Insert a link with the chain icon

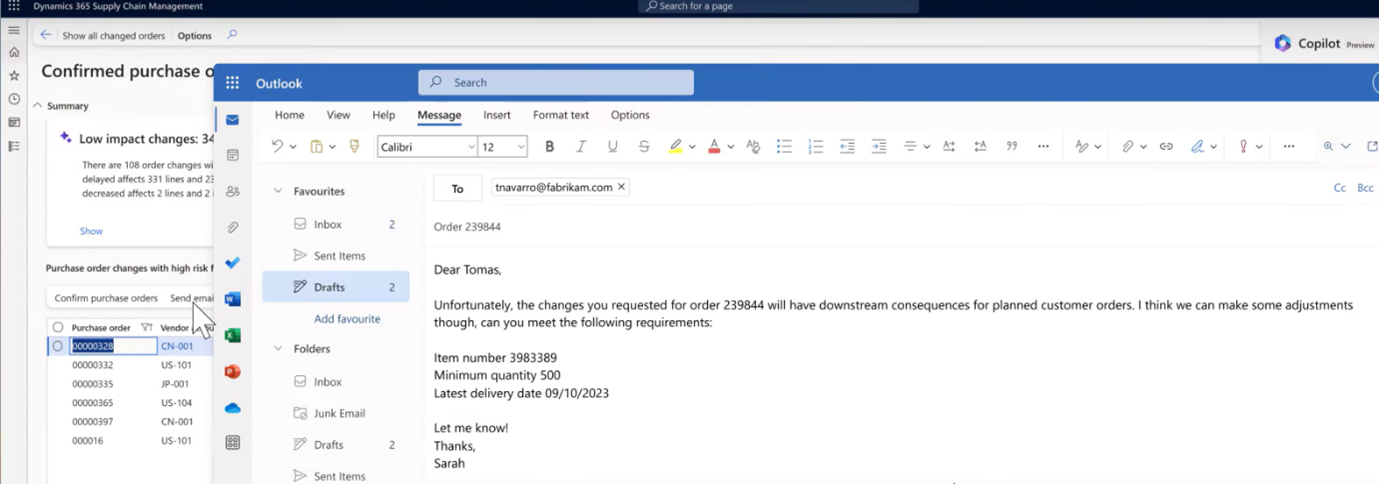pyautogui.click(x=1166, y=146)
